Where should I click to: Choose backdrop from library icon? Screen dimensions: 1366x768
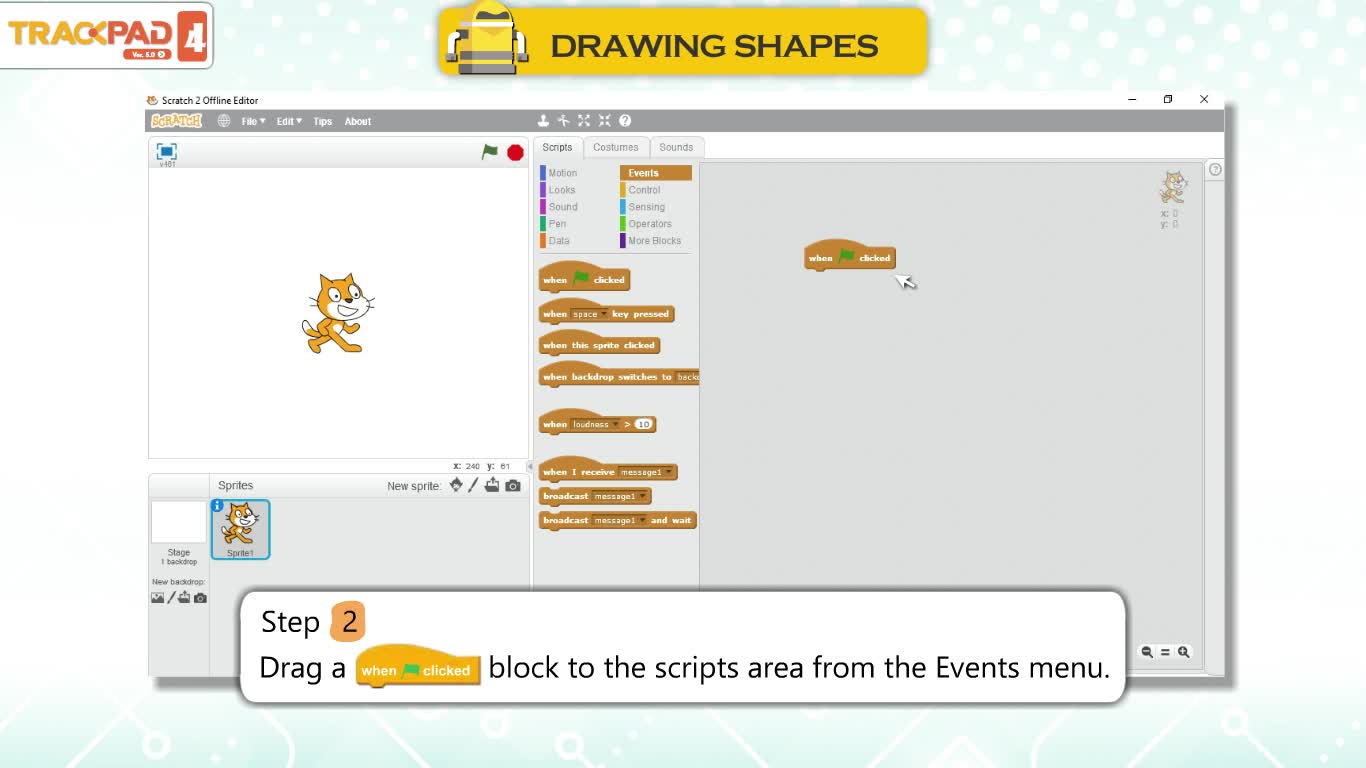157,598
